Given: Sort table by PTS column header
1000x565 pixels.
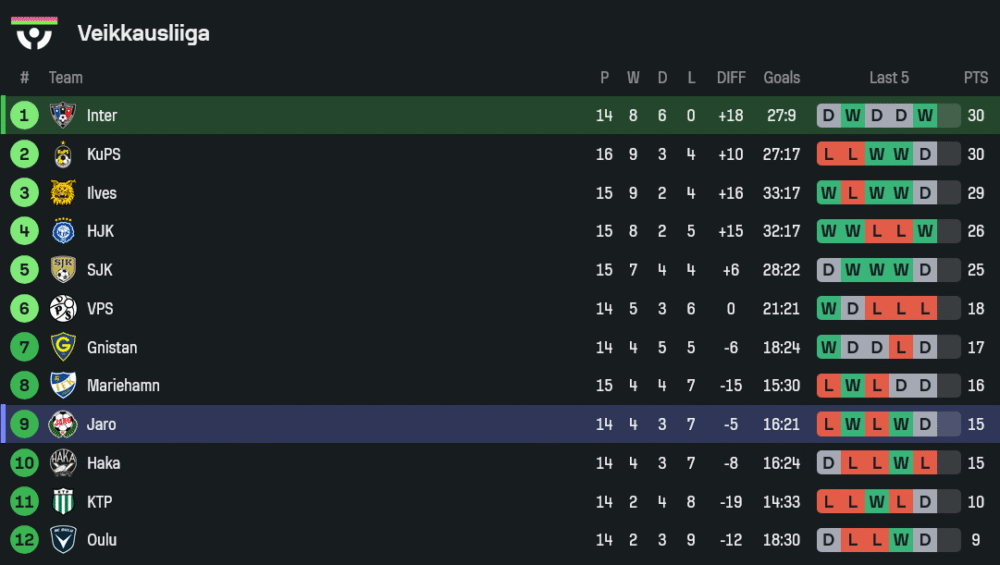Looking at the screenshot, I should coord(976,78).
